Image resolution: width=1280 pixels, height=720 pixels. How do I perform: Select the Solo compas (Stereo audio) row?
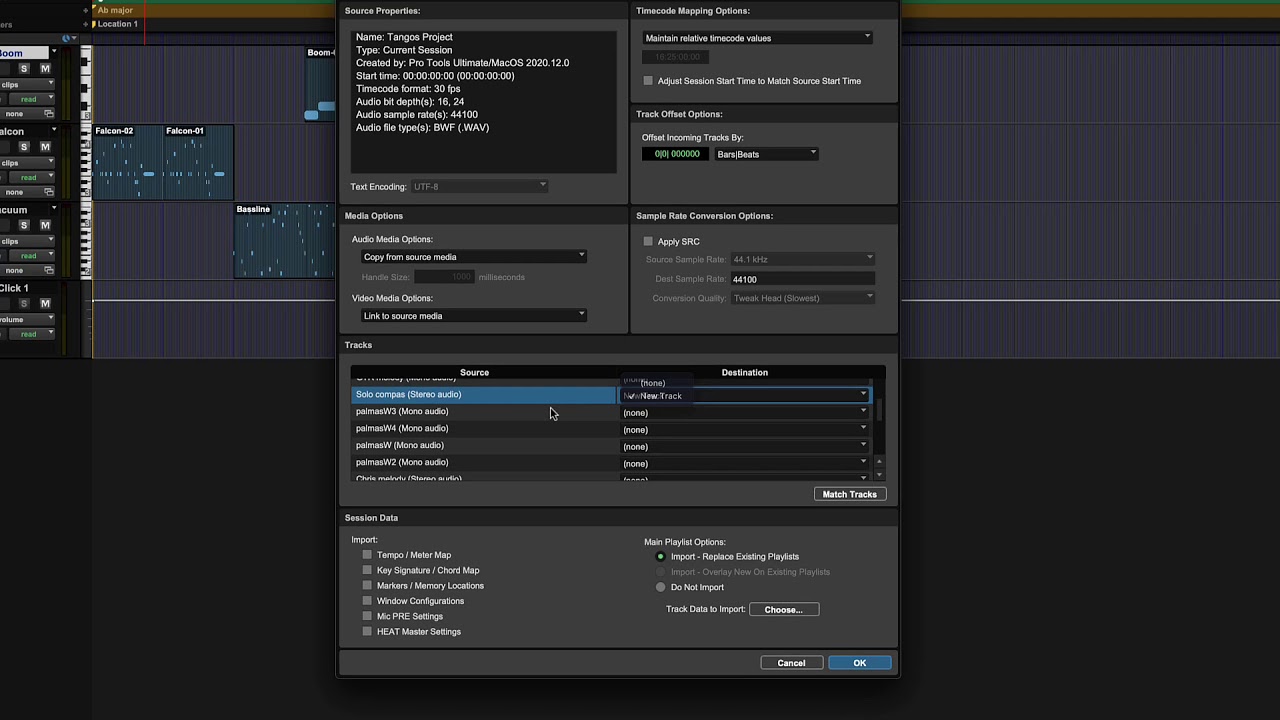484,394
